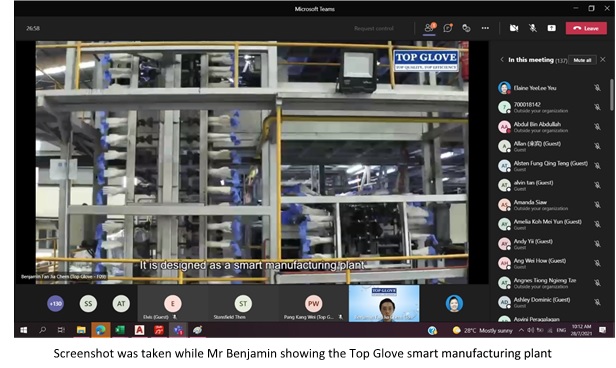
Task: Click muted mic icon beside Elaine YeeLee Yeu
Action: coord(597,88)
